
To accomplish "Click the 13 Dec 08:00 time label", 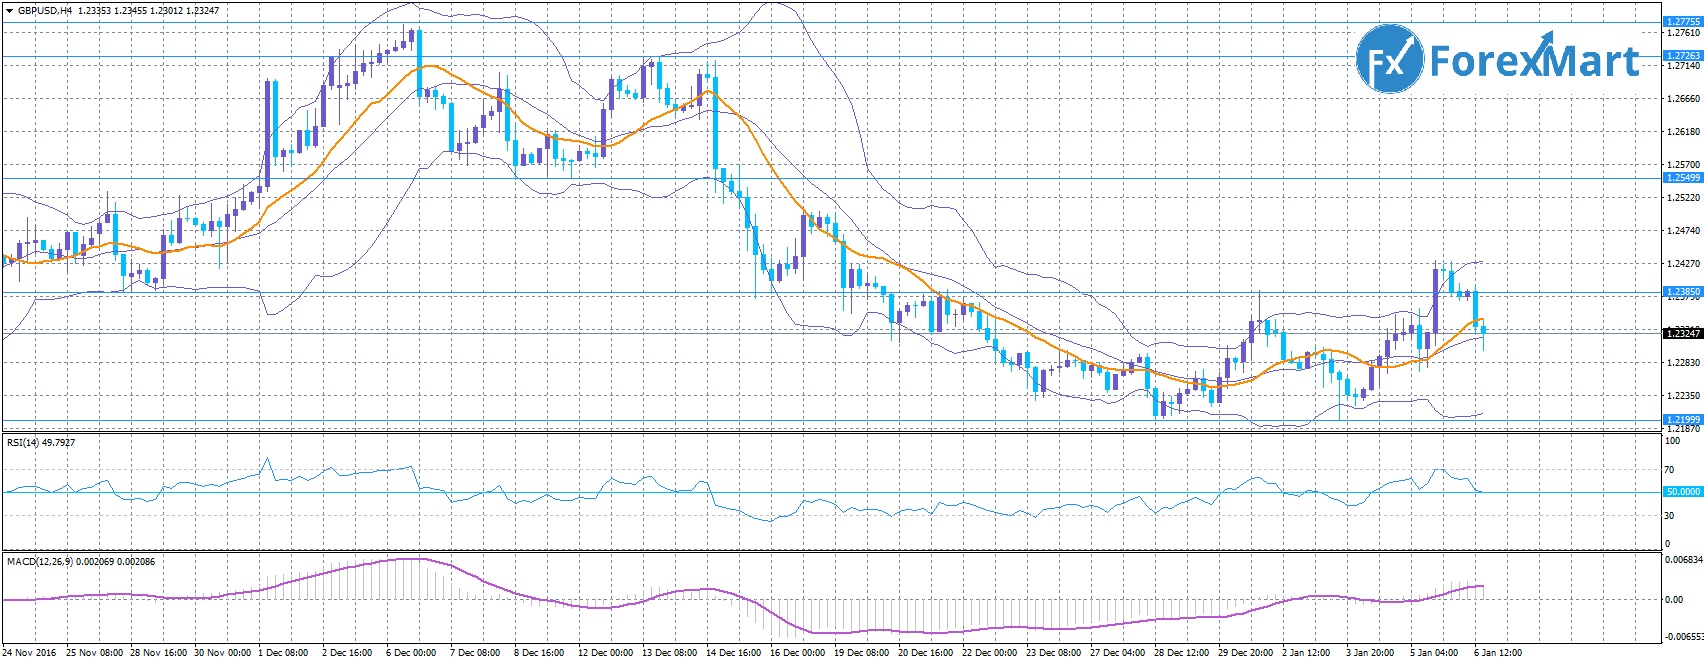I will (671, 653).
